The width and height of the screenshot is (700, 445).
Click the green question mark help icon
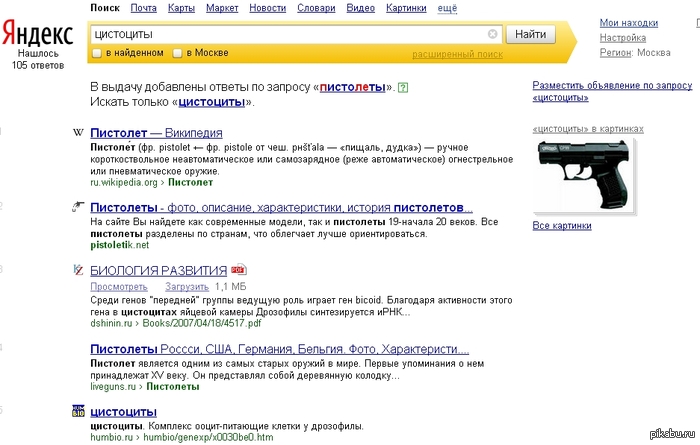coord(403,87)
